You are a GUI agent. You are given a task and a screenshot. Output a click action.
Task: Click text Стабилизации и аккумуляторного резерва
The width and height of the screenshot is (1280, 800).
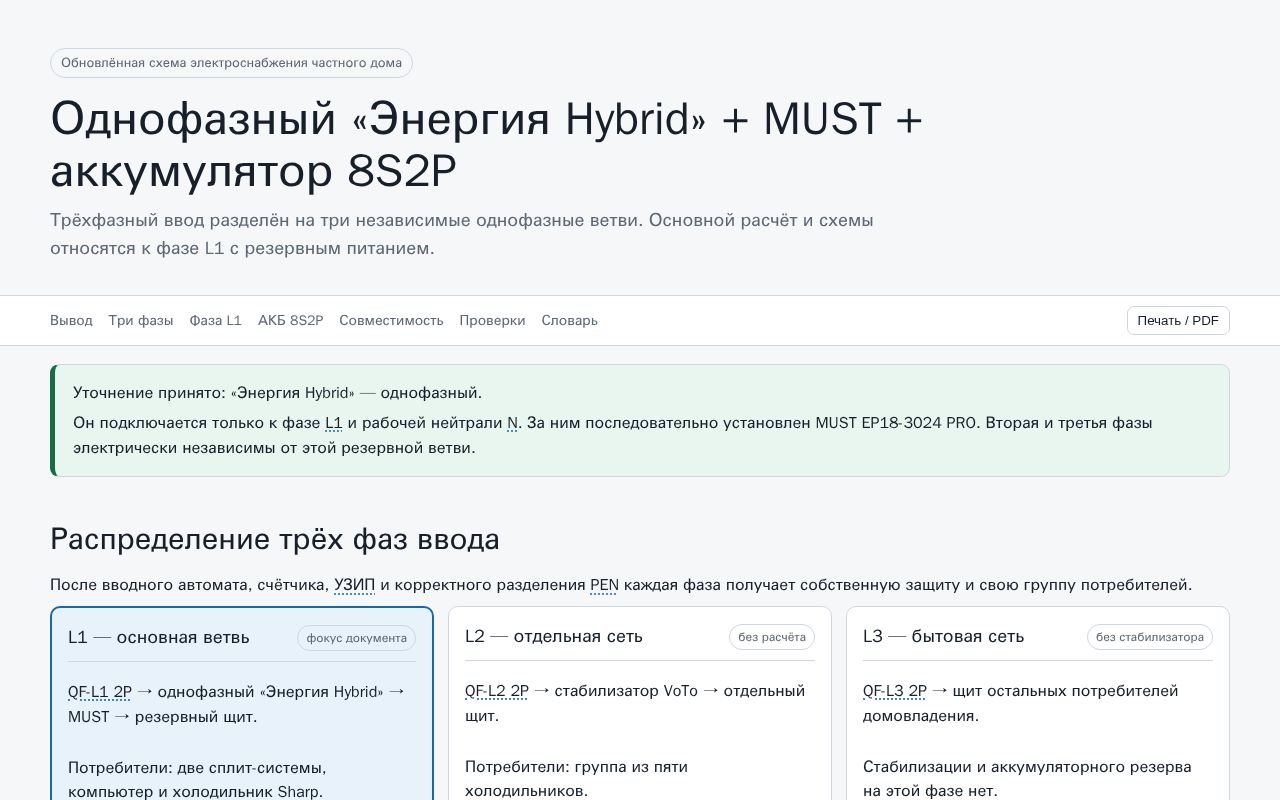point(1027,779)
